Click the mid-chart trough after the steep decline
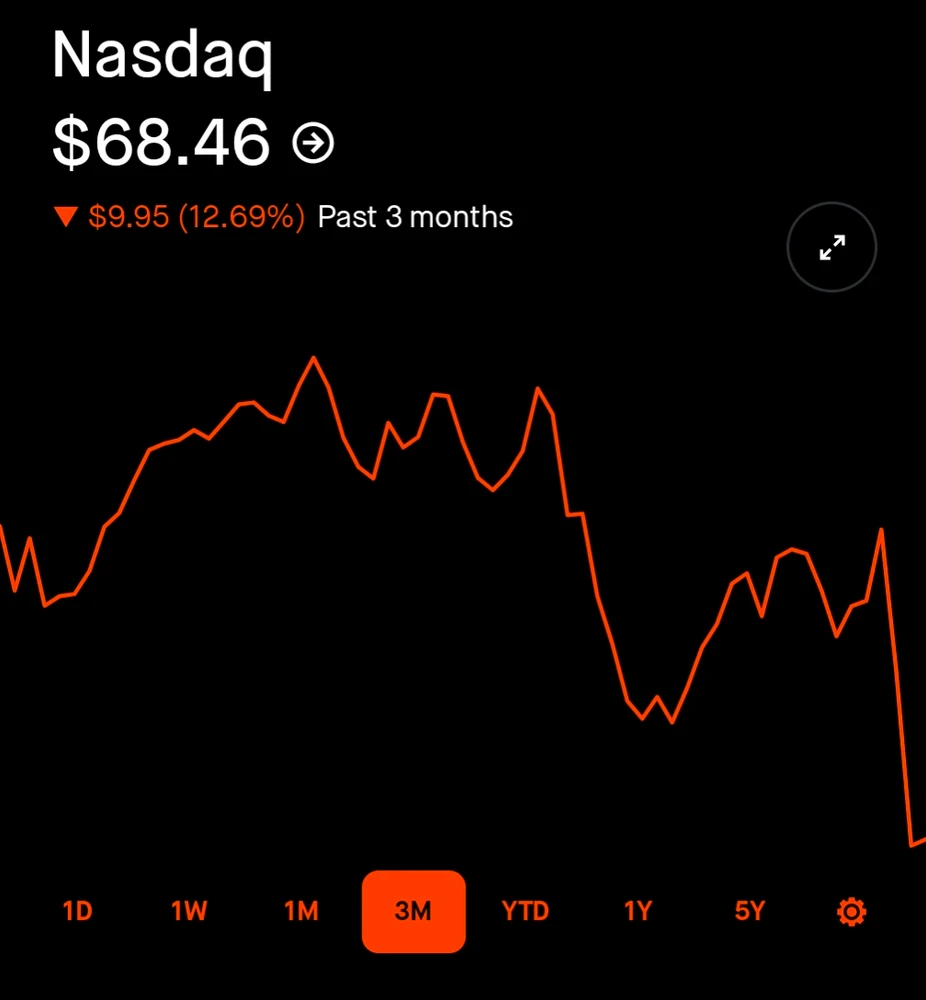Image resolution: width=926 pixels, height=1000 pixels. pyautogui.click(x=672, y=722)
